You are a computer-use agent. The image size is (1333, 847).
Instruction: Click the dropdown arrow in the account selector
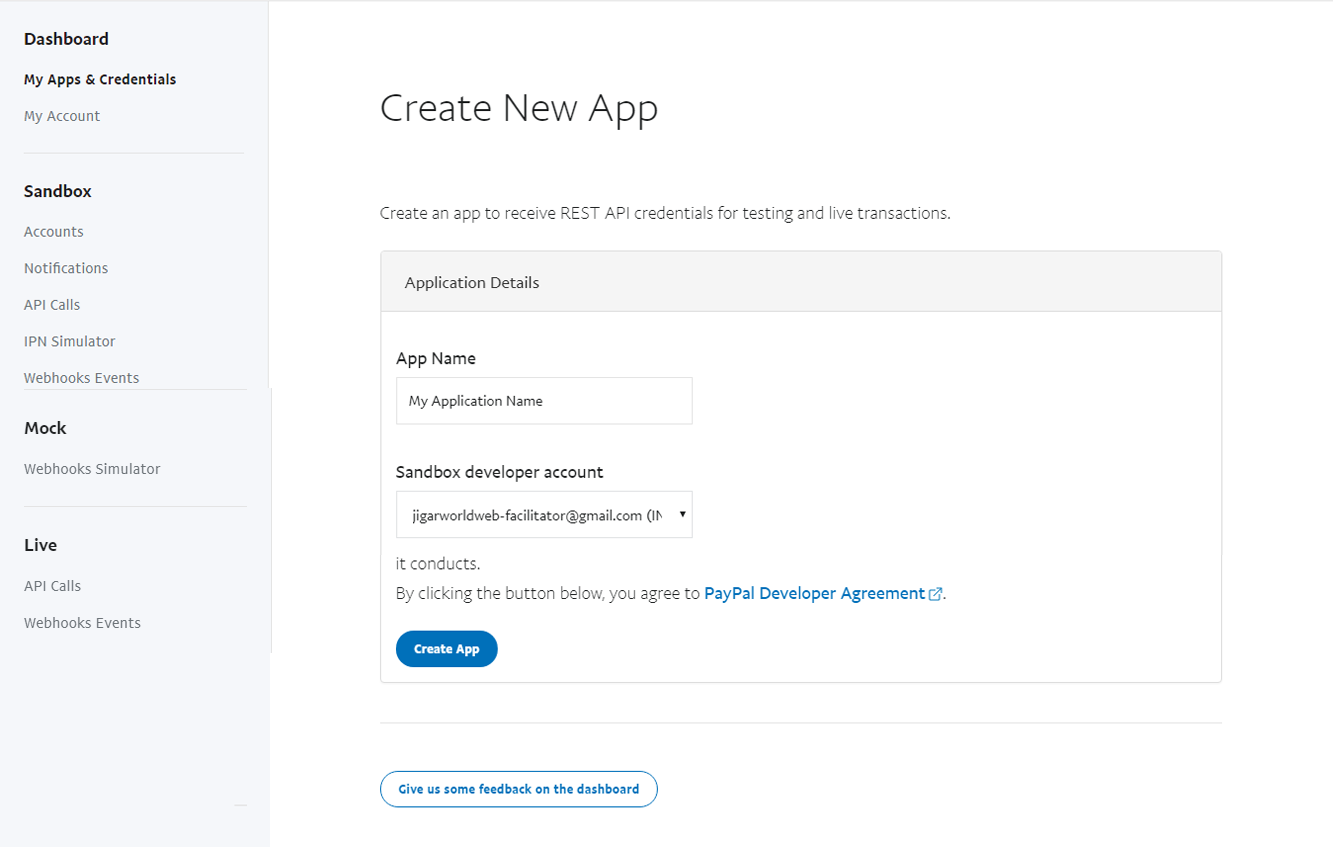(682, 514)
